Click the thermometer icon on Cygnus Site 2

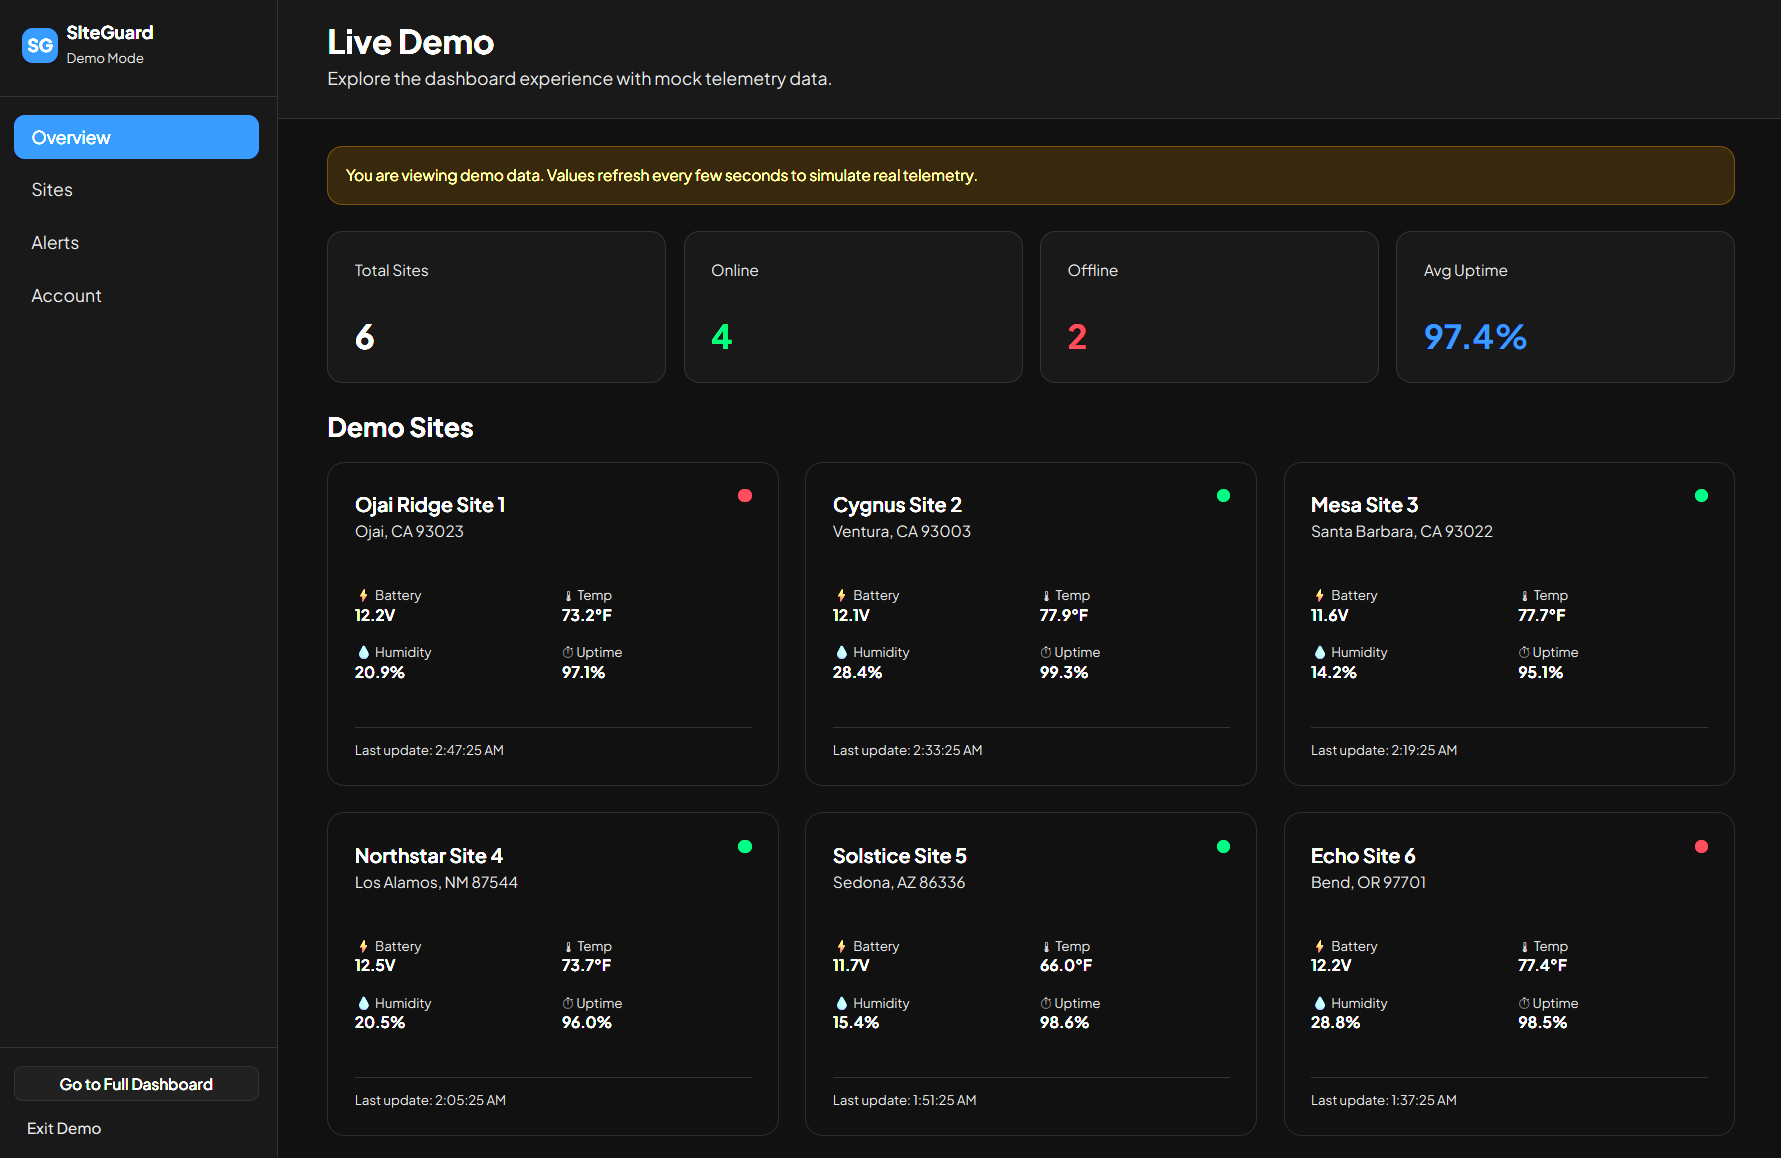tap(1045, 595)
